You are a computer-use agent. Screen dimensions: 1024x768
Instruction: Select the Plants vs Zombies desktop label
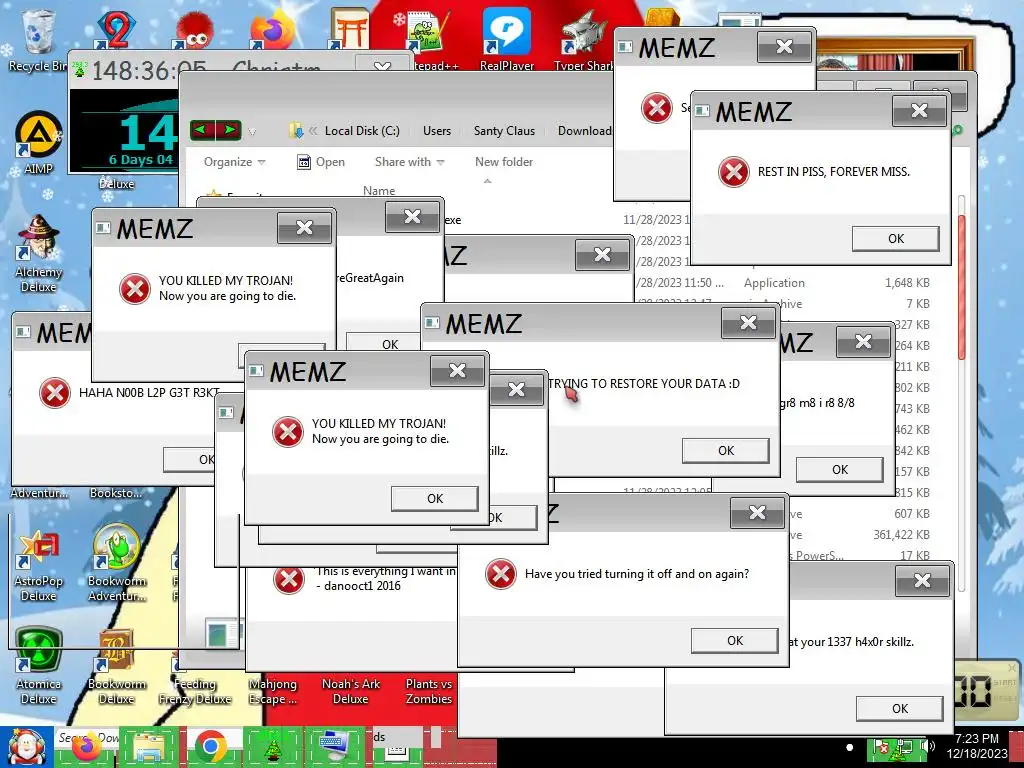[428, 691]
